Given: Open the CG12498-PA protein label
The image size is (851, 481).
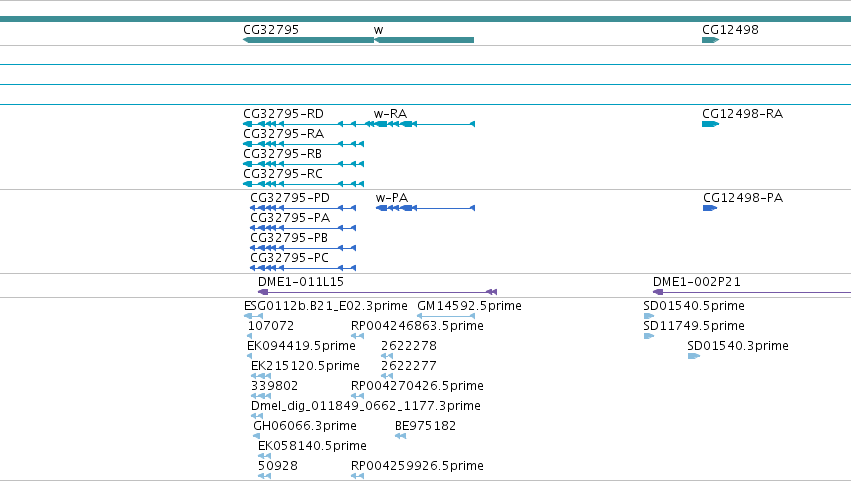Looking at the screenshot, I should coord(743,198).
